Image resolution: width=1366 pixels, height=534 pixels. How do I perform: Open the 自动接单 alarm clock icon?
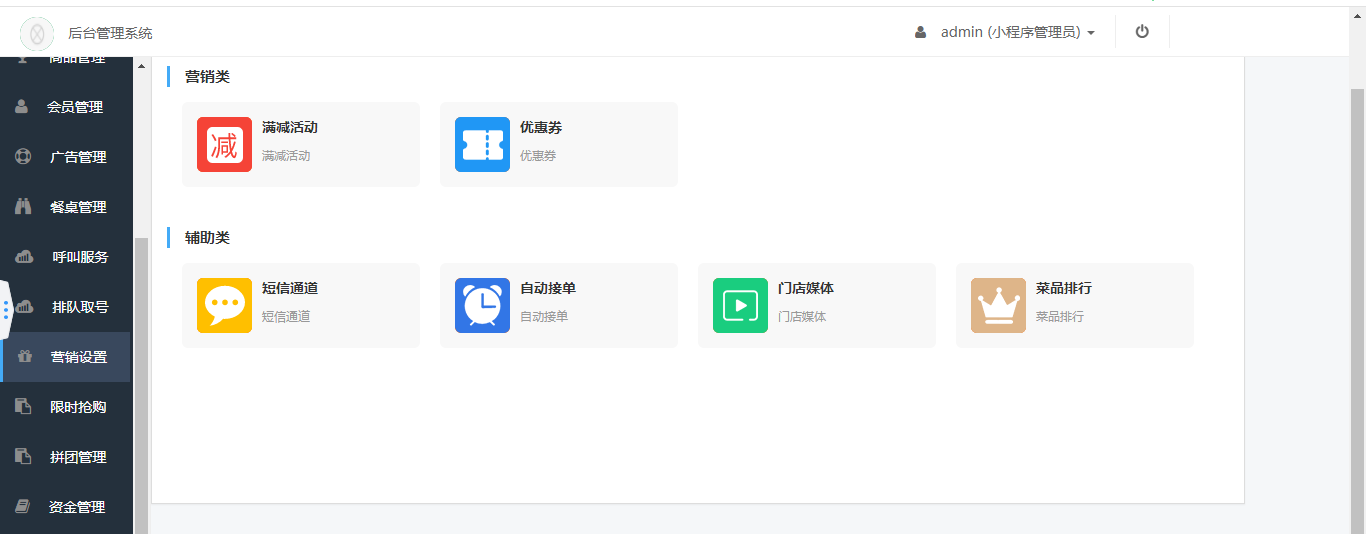pyautogui.click(x=482, y=305)
